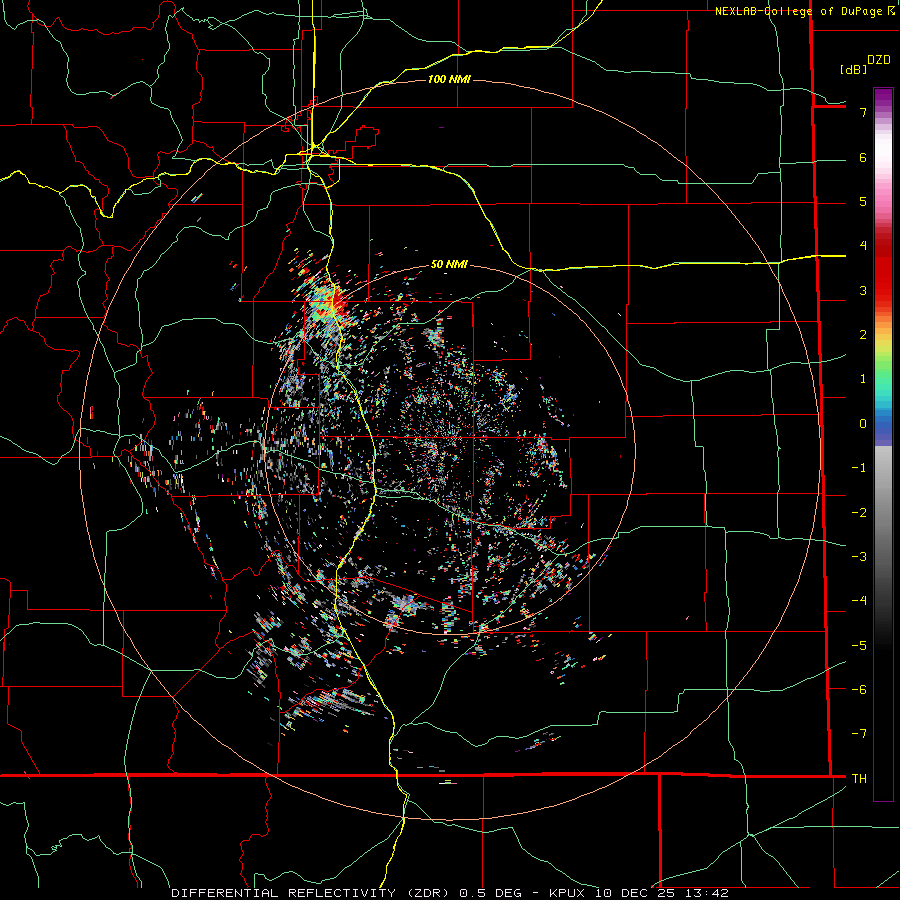Image resolution: width=900 pixels, height=900 pixels.
Task: Click the '-7' value on color scale
Action: point(859,734)
